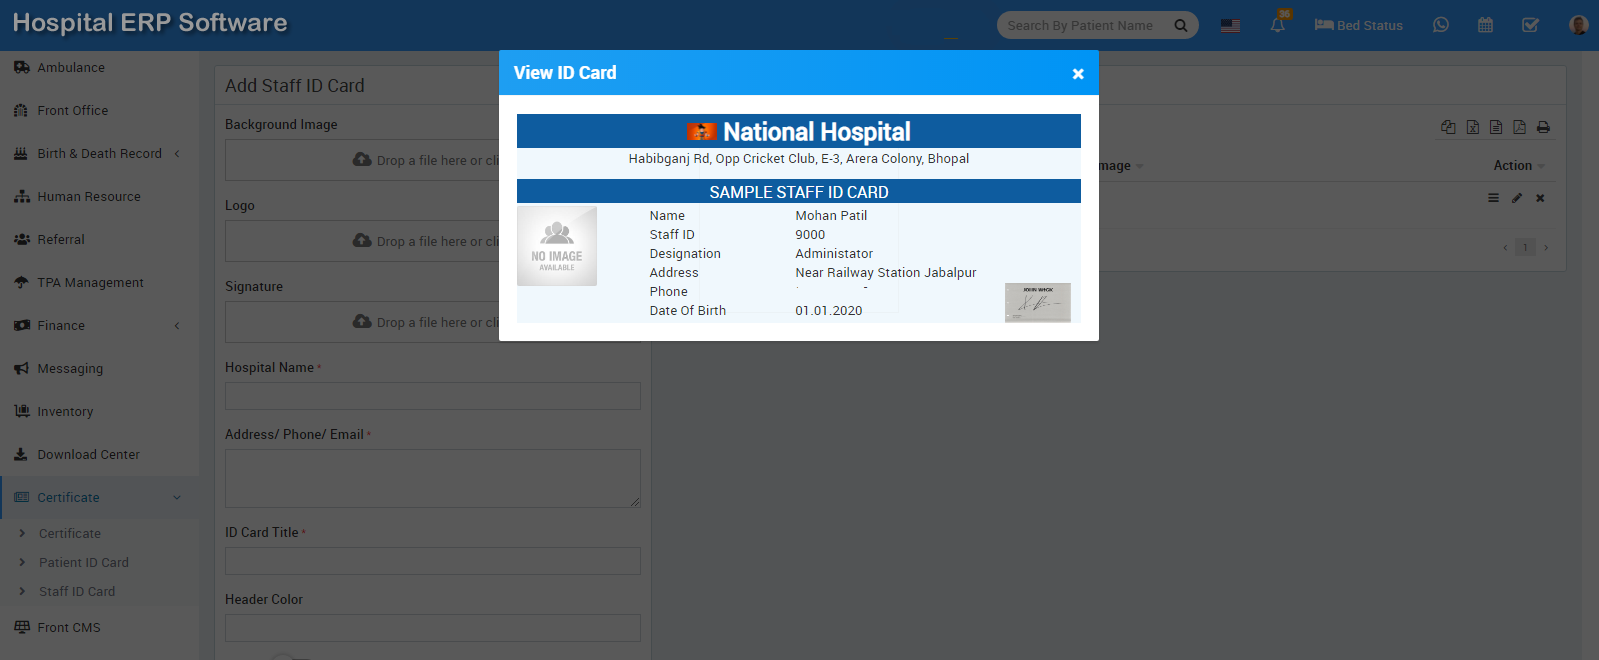Open the language flag selector
1599x660 pixels.
(x=1230, y=26)
